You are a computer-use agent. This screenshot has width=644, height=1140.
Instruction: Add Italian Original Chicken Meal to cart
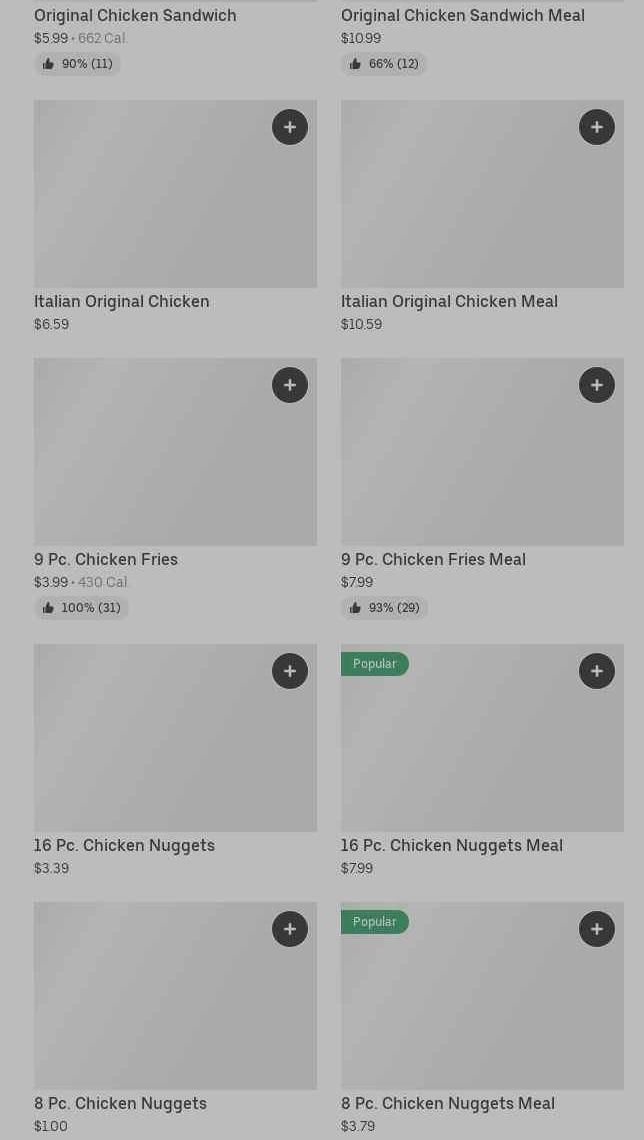point(597,127)
